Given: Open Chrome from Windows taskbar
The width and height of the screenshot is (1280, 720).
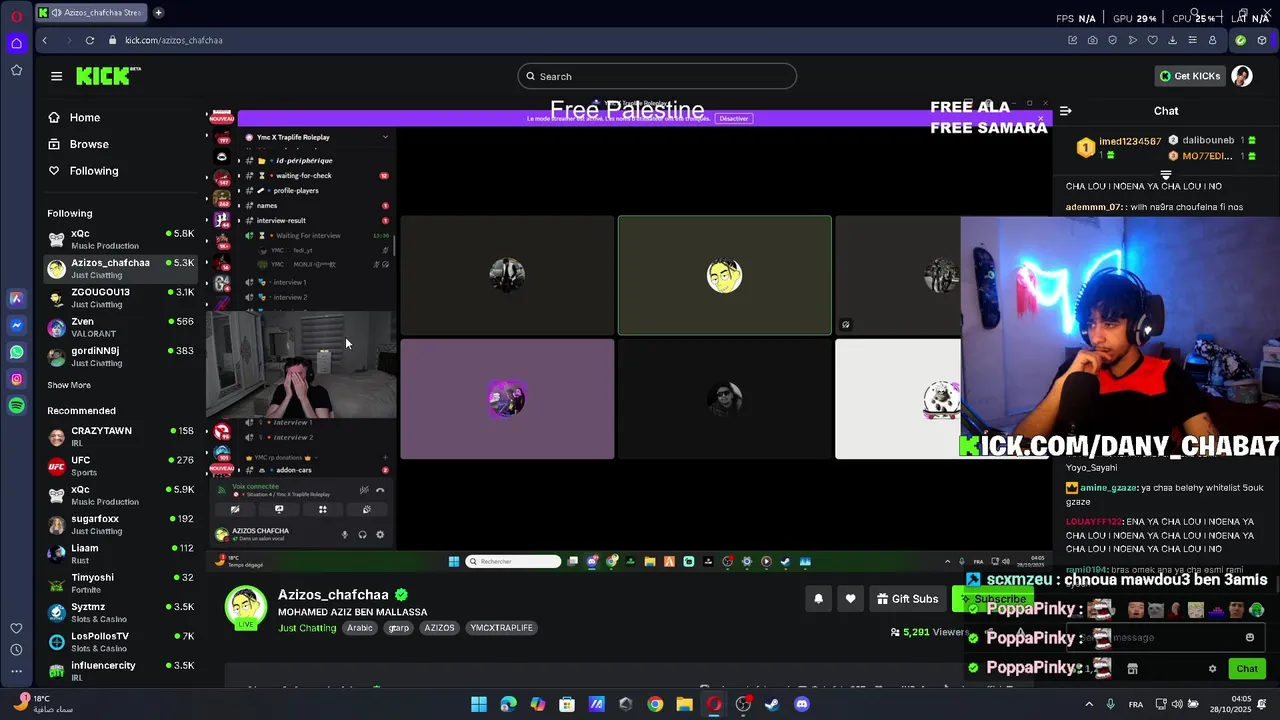Looking at the screenshot, I should pos(655,704).
